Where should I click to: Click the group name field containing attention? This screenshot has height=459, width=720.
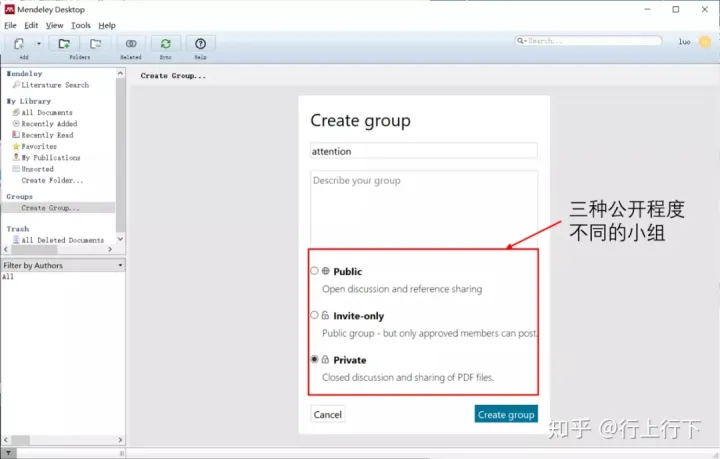click(x=423, y=151)
